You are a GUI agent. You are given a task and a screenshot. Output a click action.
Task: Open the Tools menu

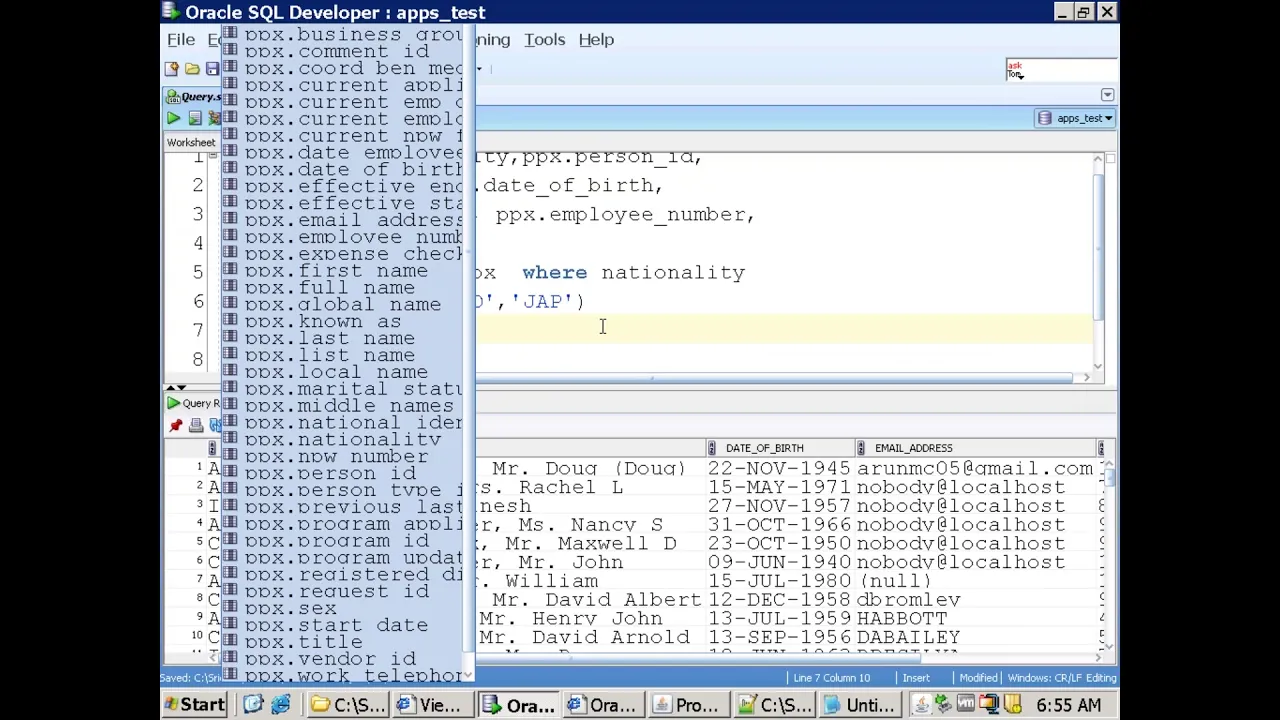[544, 40]
